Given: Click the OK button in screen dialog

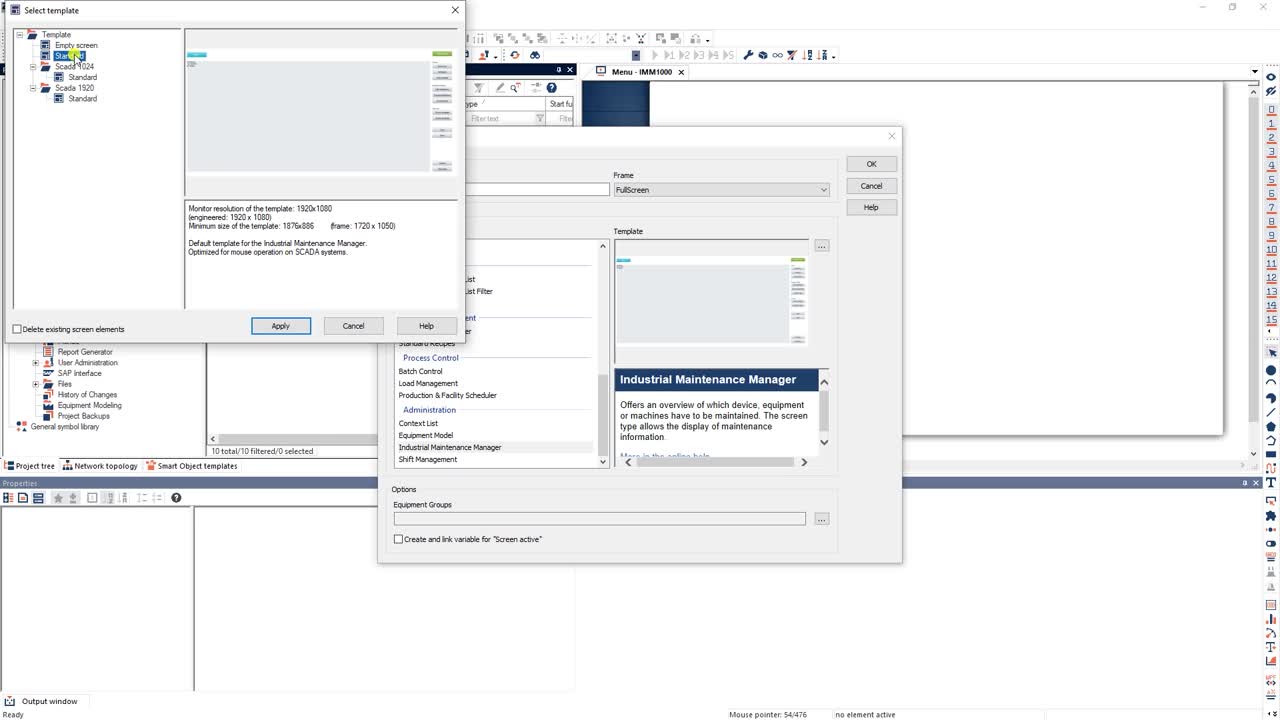Looking at the screenshot, I should [x=871, y=164].
